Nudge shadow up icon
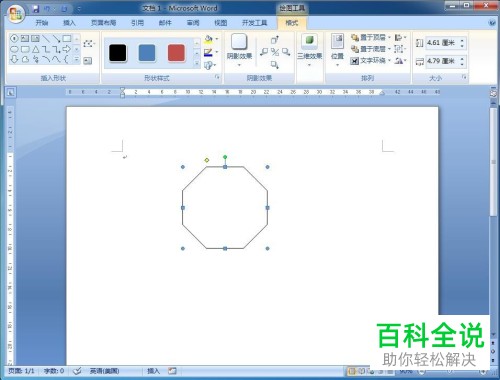This screenshot has width=500, height=380. point(275,40)
